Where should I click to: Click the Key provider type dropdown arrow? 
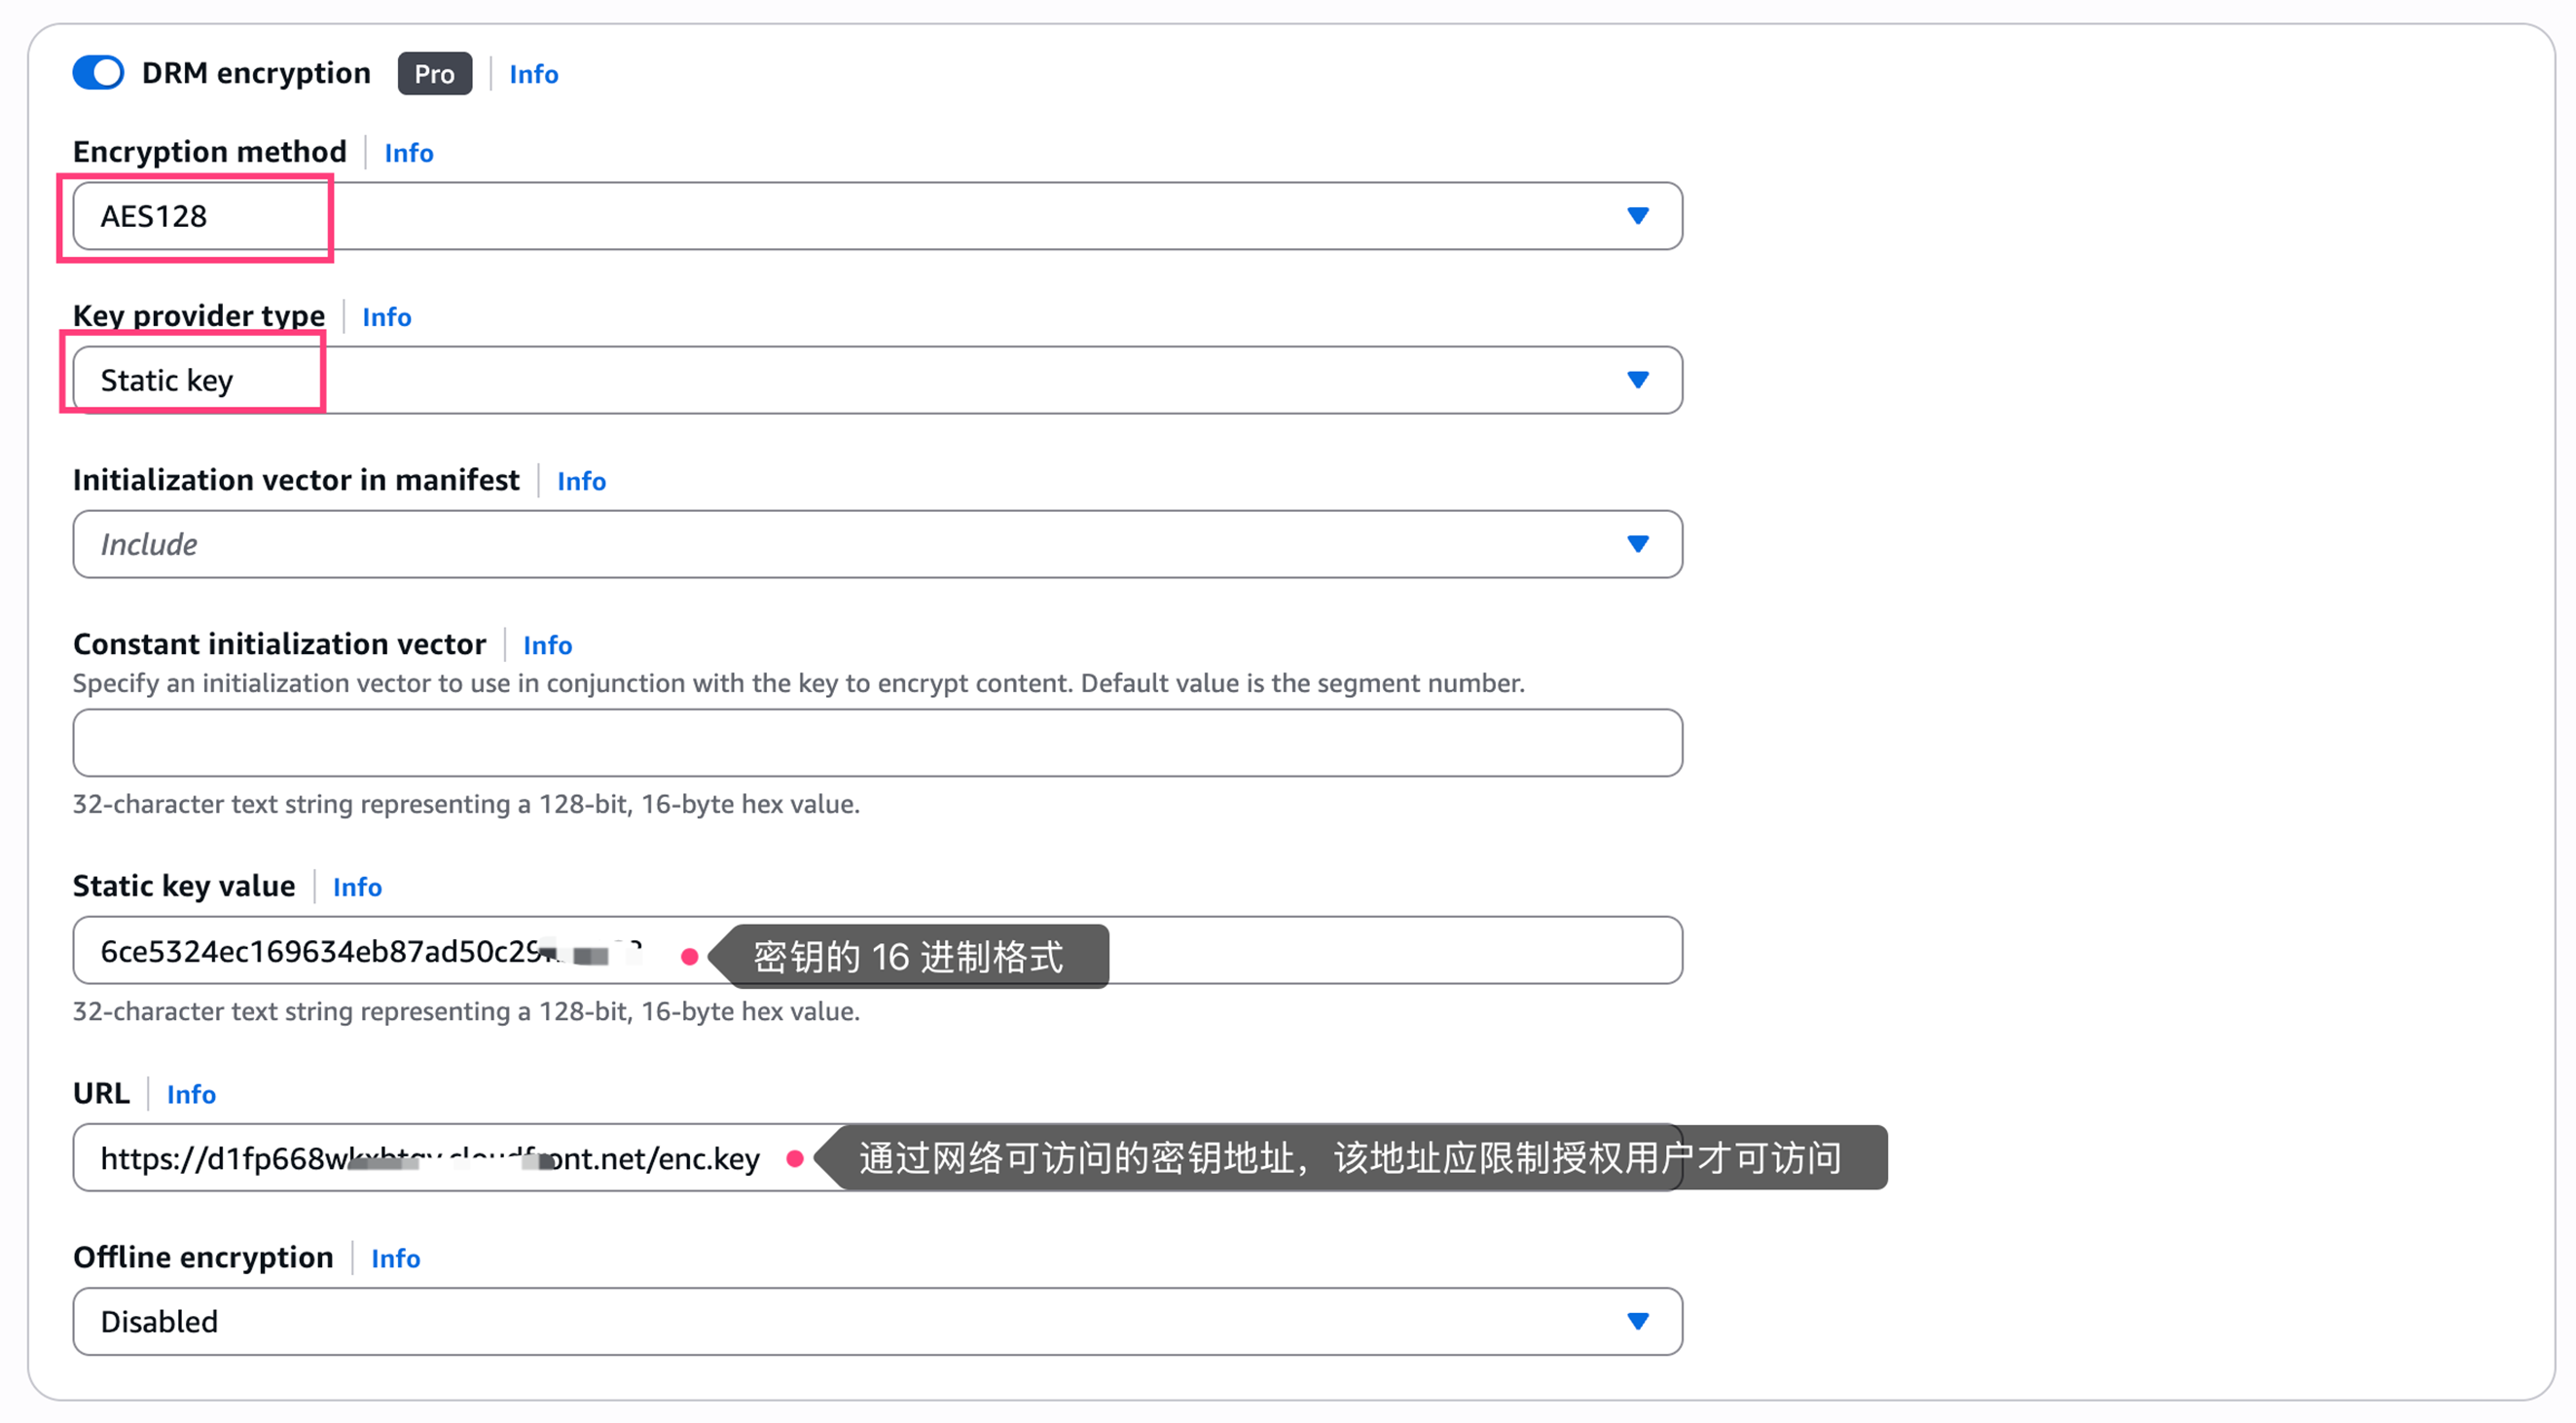1637,380
